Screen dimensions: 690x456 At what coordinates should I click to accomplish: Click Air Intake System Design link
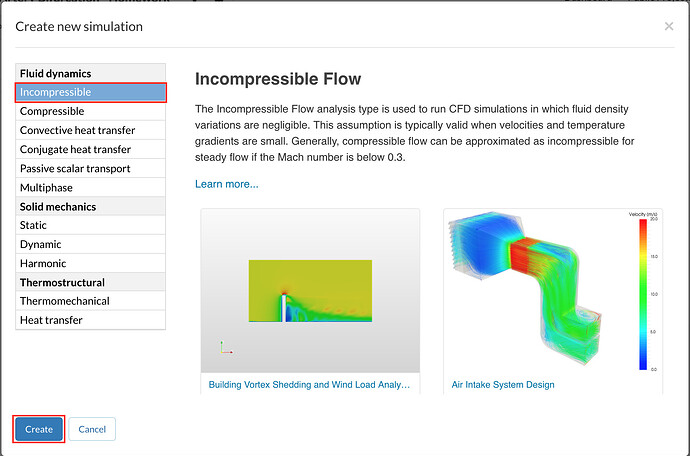click(x=503, y=384)
